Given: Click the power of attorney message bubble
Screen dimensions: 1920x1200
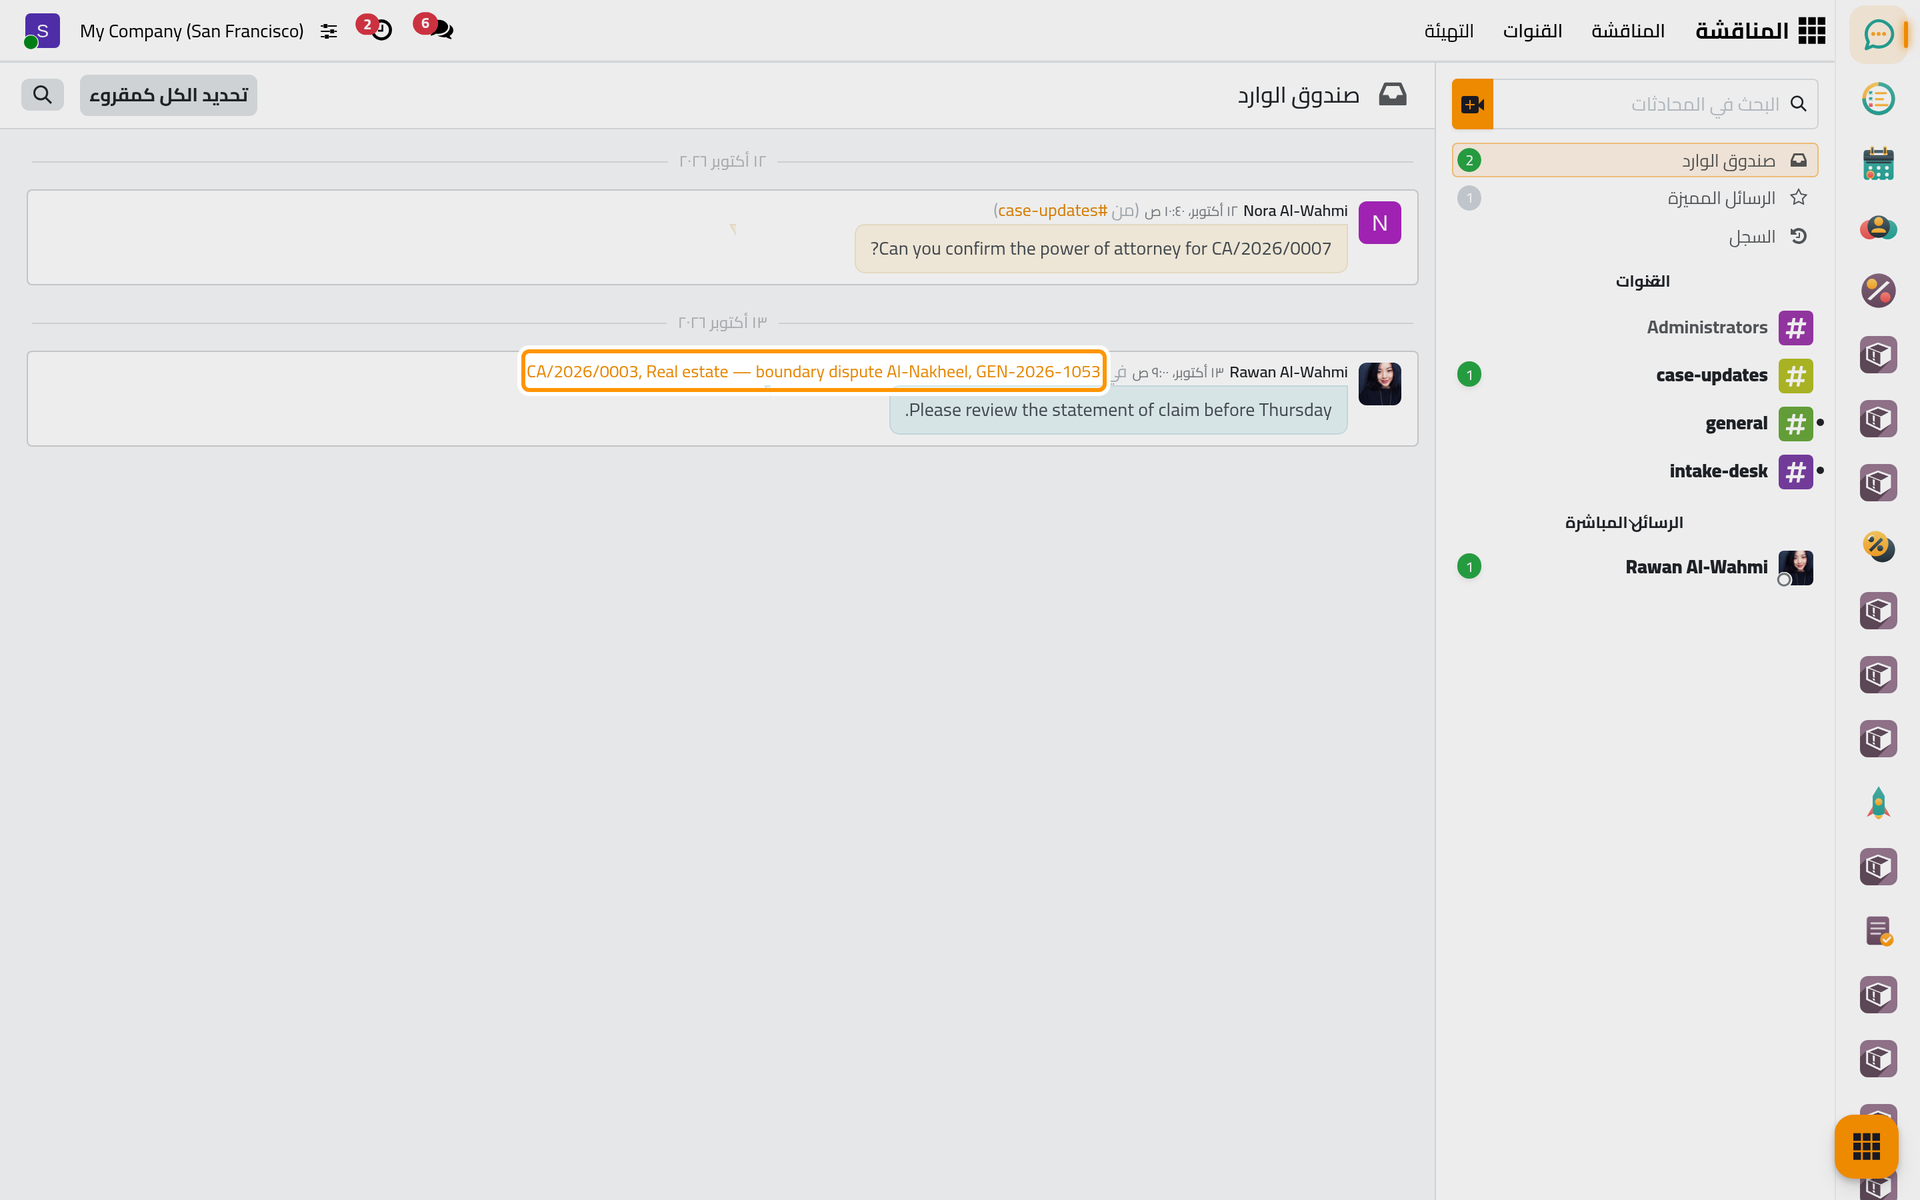Looking at the screenshot, I should click(x=1101, y=249).
